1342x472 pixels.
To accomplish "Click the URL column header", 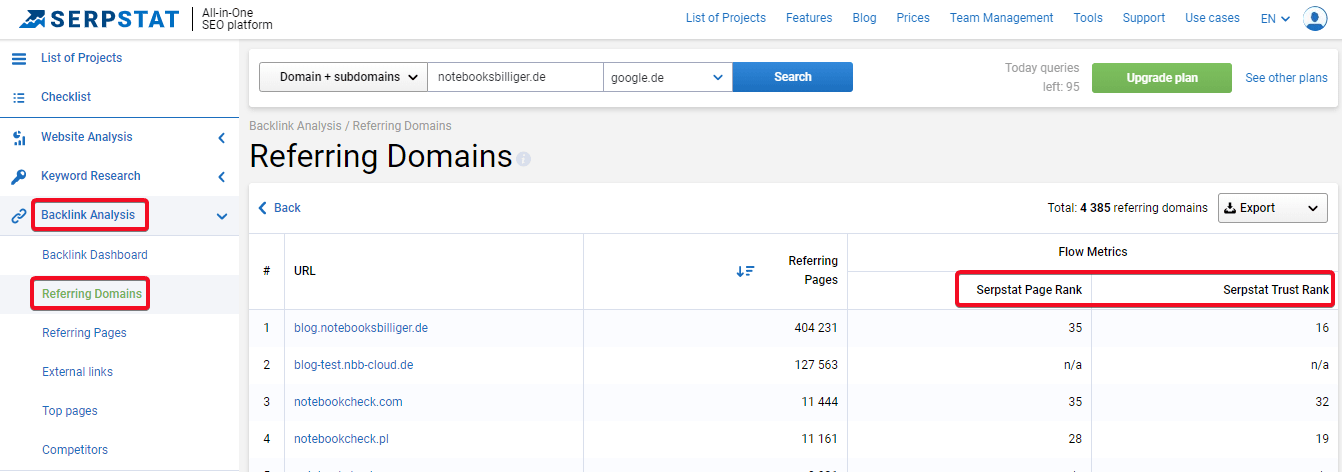I will [305, 271].
